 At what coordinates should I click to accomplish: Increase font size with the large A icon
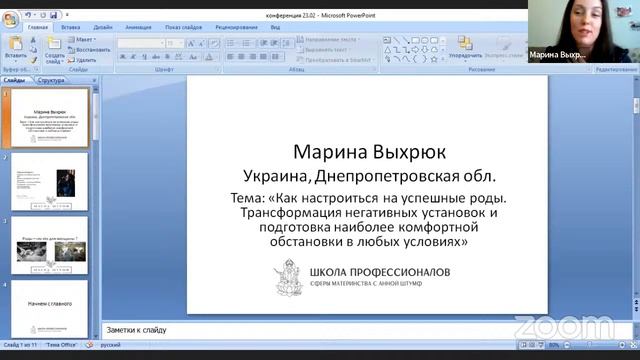coord(190,43)
